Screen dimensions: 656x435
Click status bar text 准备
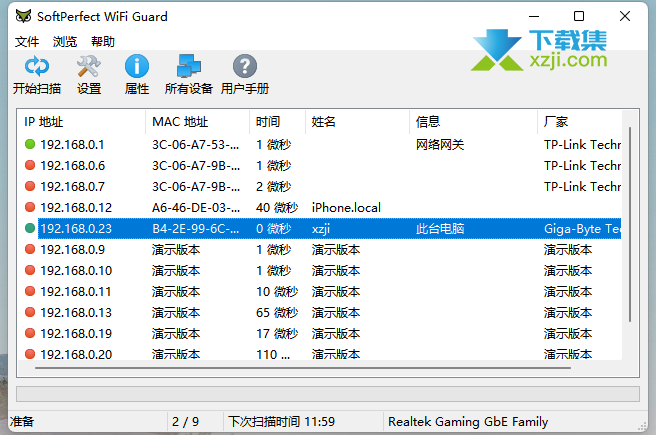point(22,421)
